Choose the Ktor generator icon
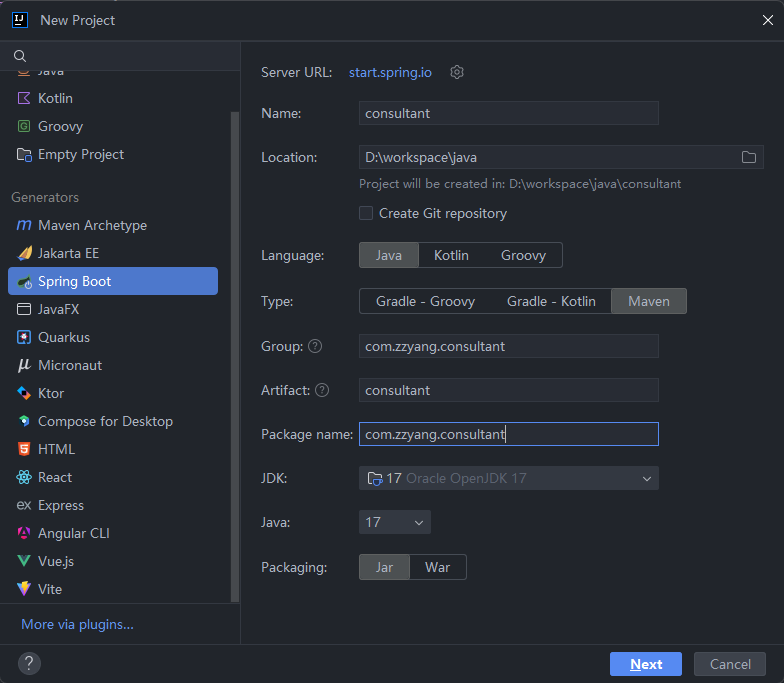Screen dimensions: 784x683 click(24, 393)
